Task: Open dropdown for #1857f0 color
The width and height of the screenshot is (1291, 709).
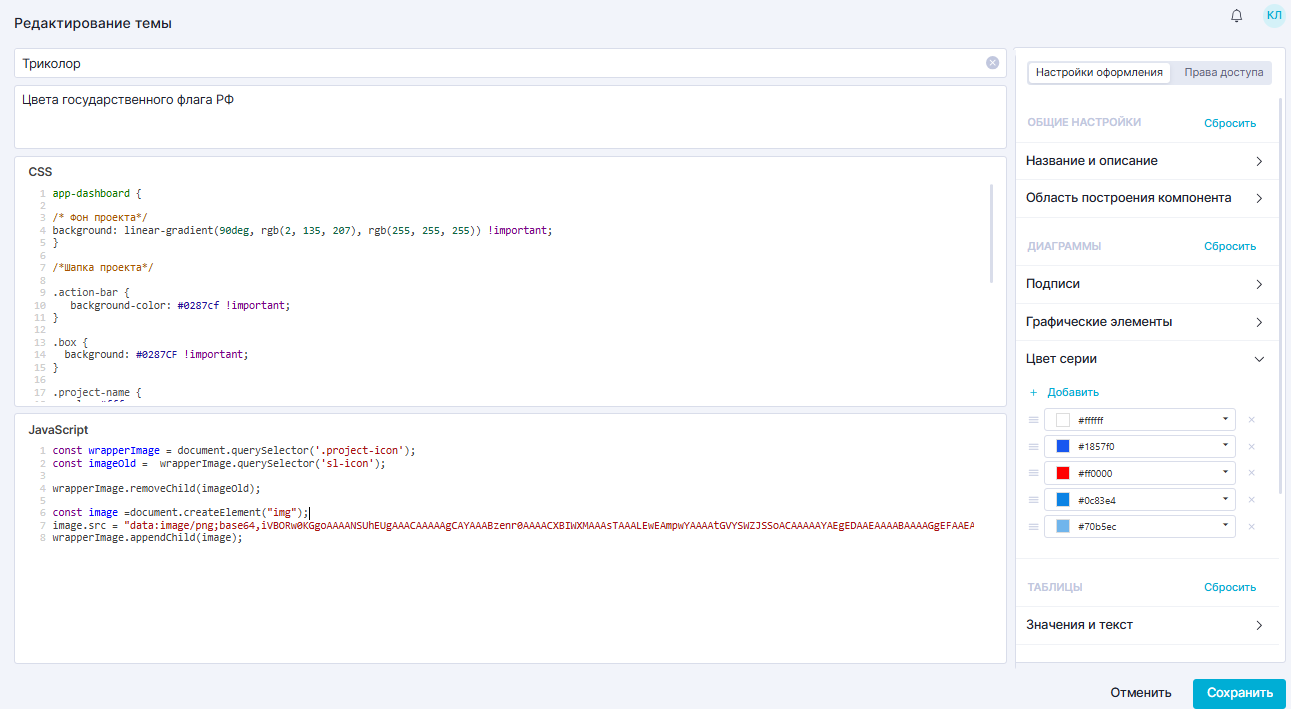Action: (x=1225, y=446)
